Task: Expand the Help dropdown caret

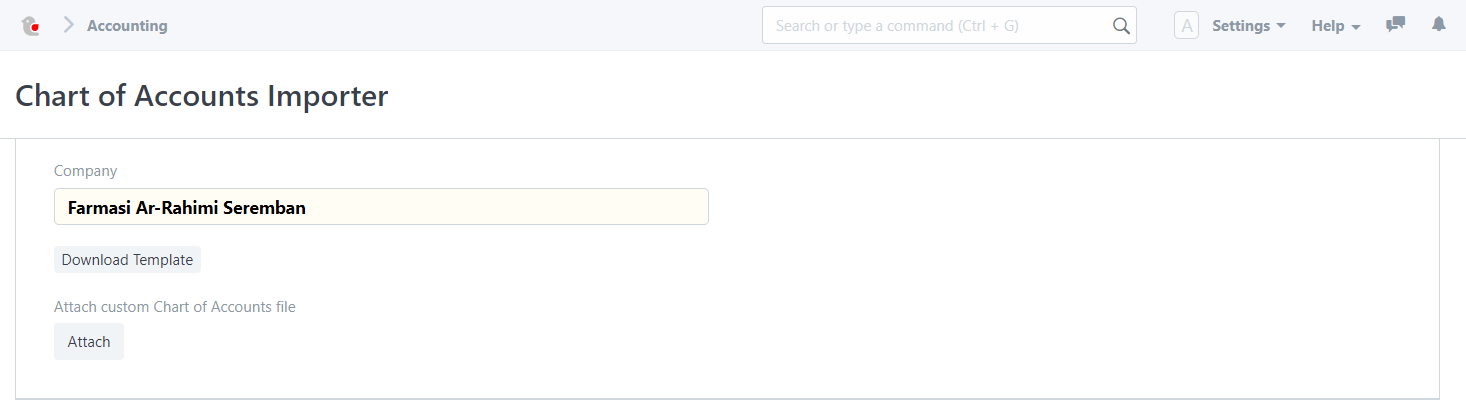Action: point(1356,27)
